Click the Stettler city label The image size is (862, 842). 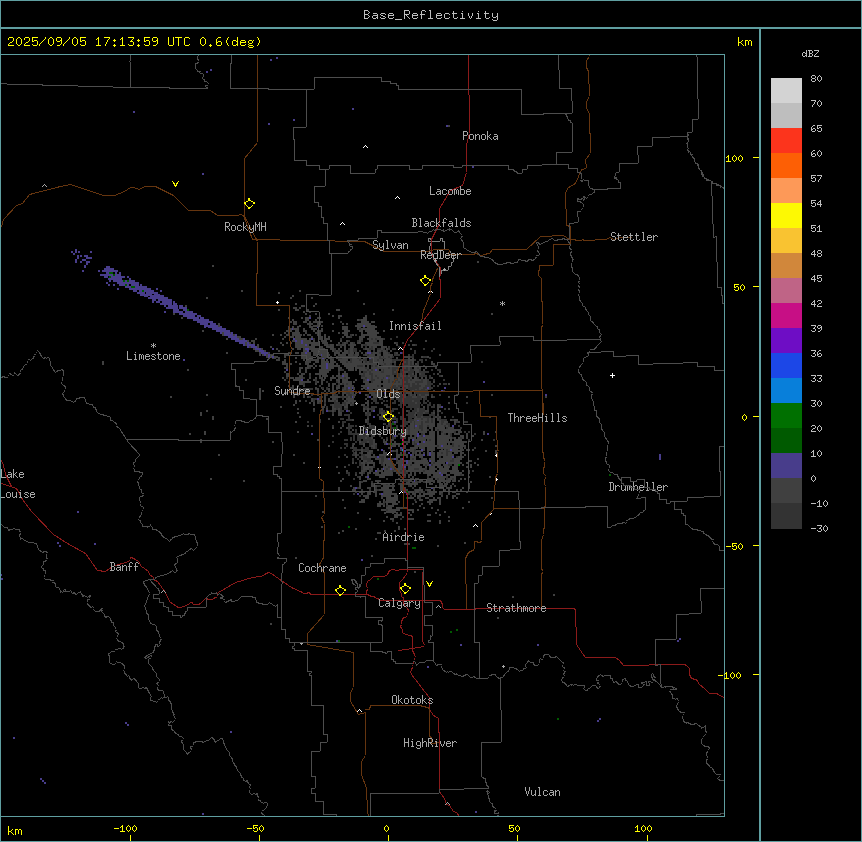pyautogui.click(x=634, y=237)
